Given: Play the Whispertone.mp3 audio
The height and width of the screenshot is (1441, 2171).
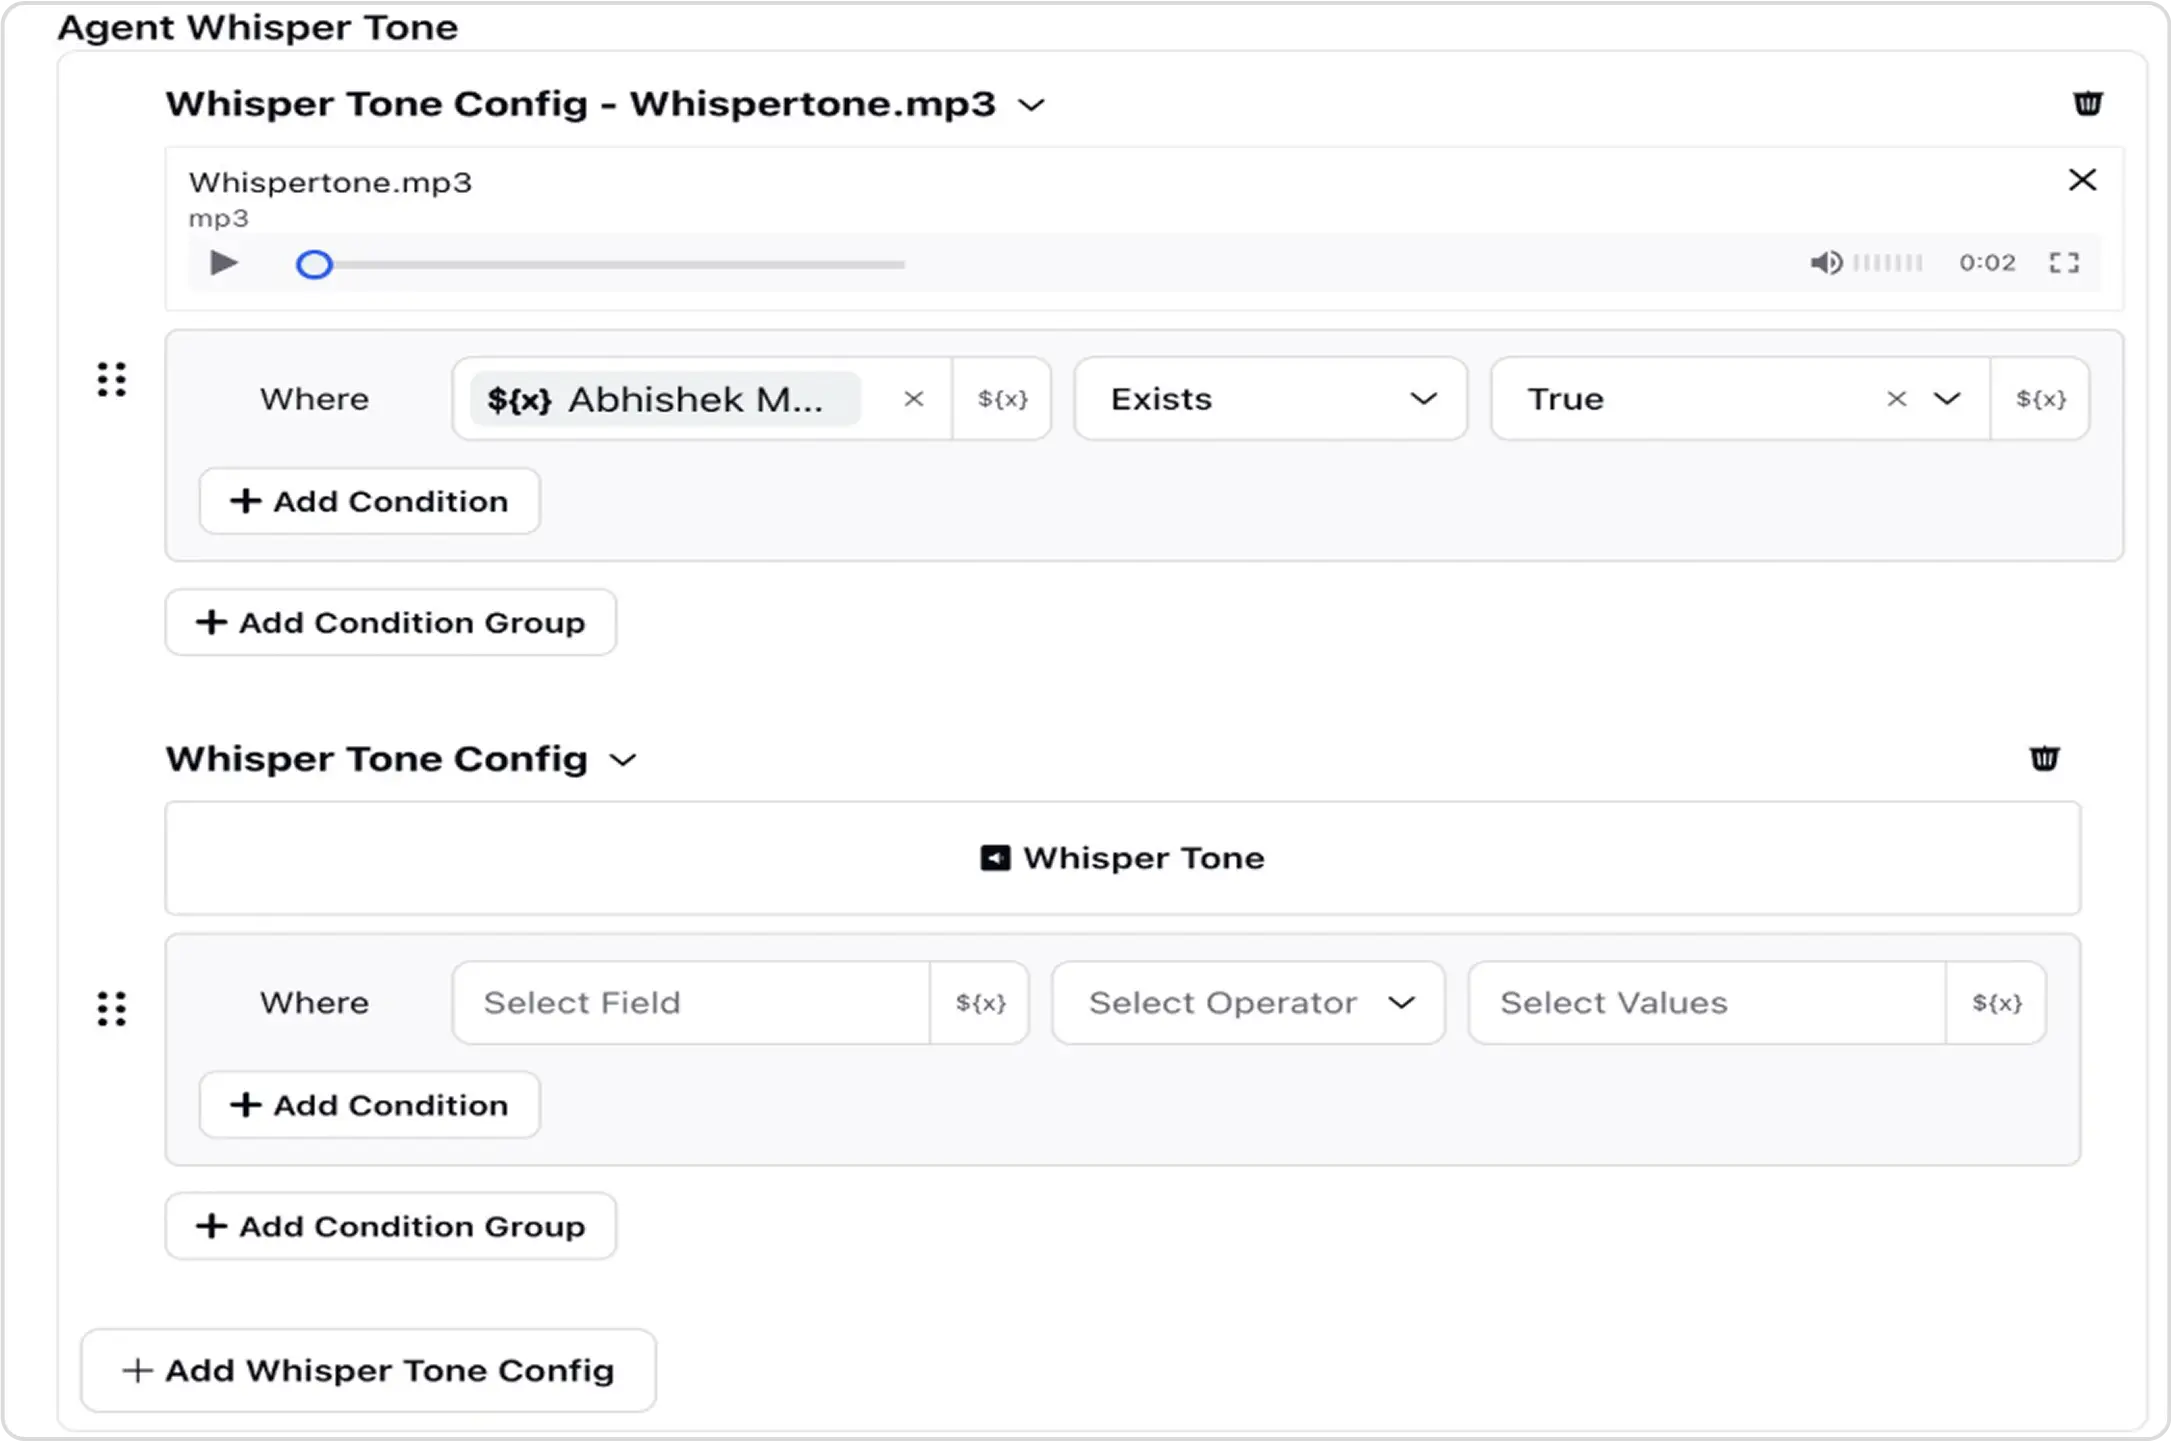Looking at the screenshot, I should coord(224,263).
